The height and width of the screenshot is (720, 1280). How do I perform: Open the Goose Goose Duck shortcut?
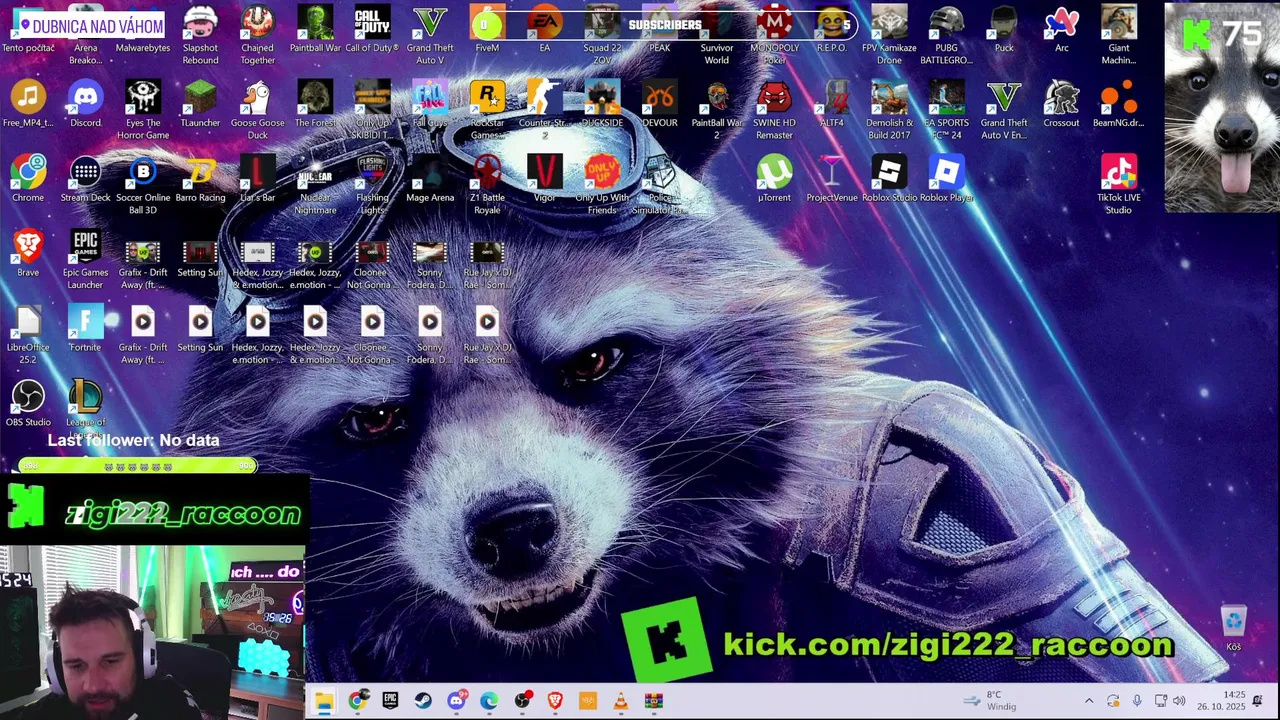point(257,110)
